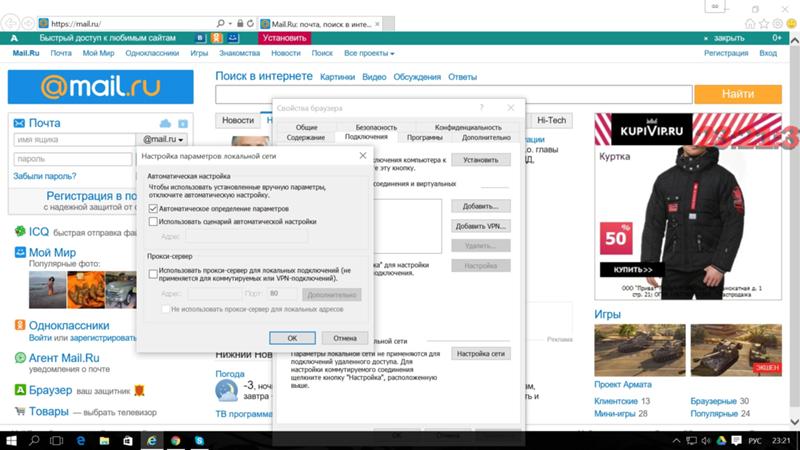800x450 pixels.
Task: Open Task View on the taskbar
Action: 57,440
